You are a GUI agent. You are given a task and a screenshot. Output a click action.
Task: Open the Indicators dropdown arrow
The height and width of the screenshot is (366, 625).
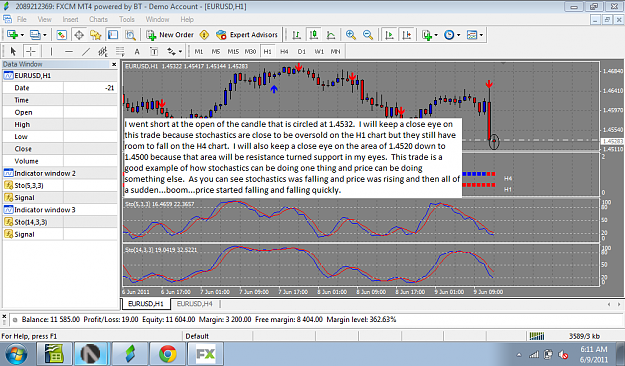436,35
